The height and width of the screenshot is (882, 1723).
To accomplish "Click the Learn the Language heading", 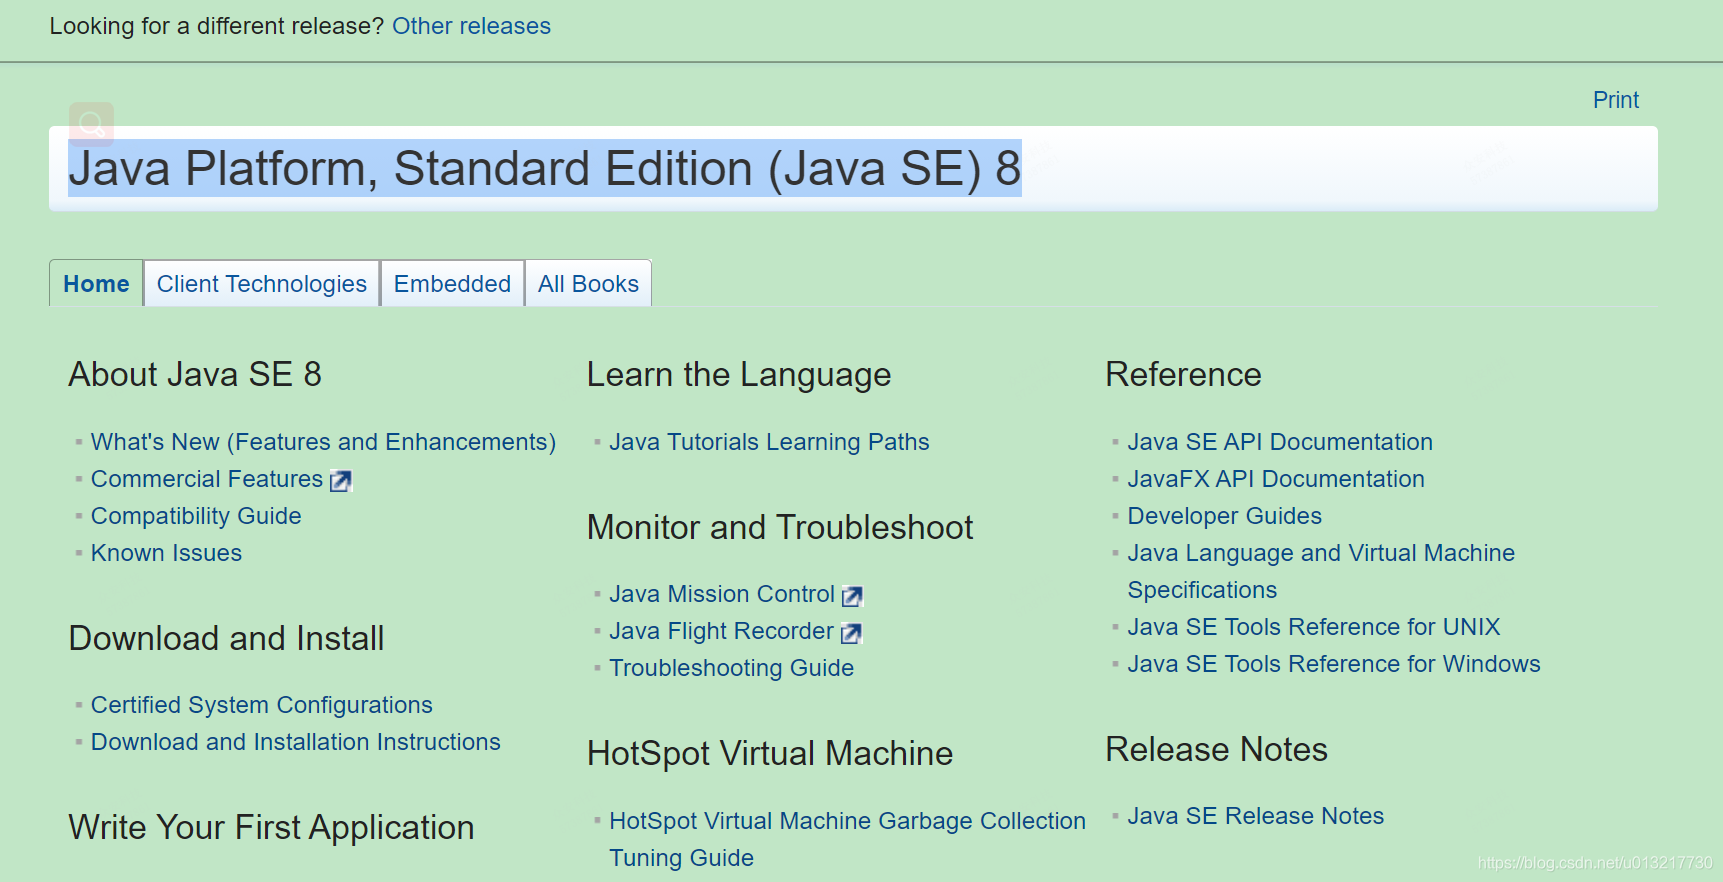I will [739, 375].
